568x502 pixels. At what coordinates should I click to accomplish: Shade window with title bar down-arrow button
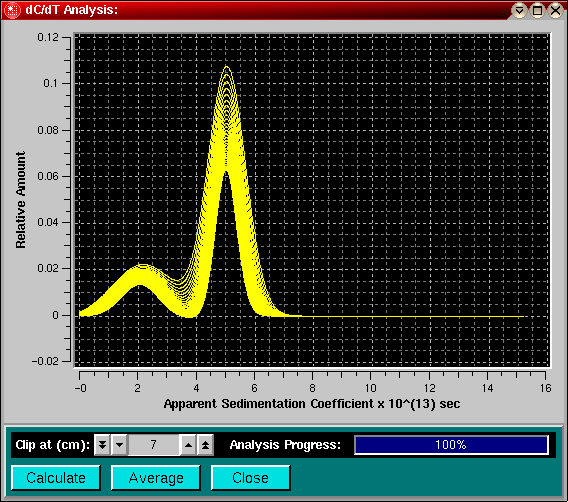(519, 10)
